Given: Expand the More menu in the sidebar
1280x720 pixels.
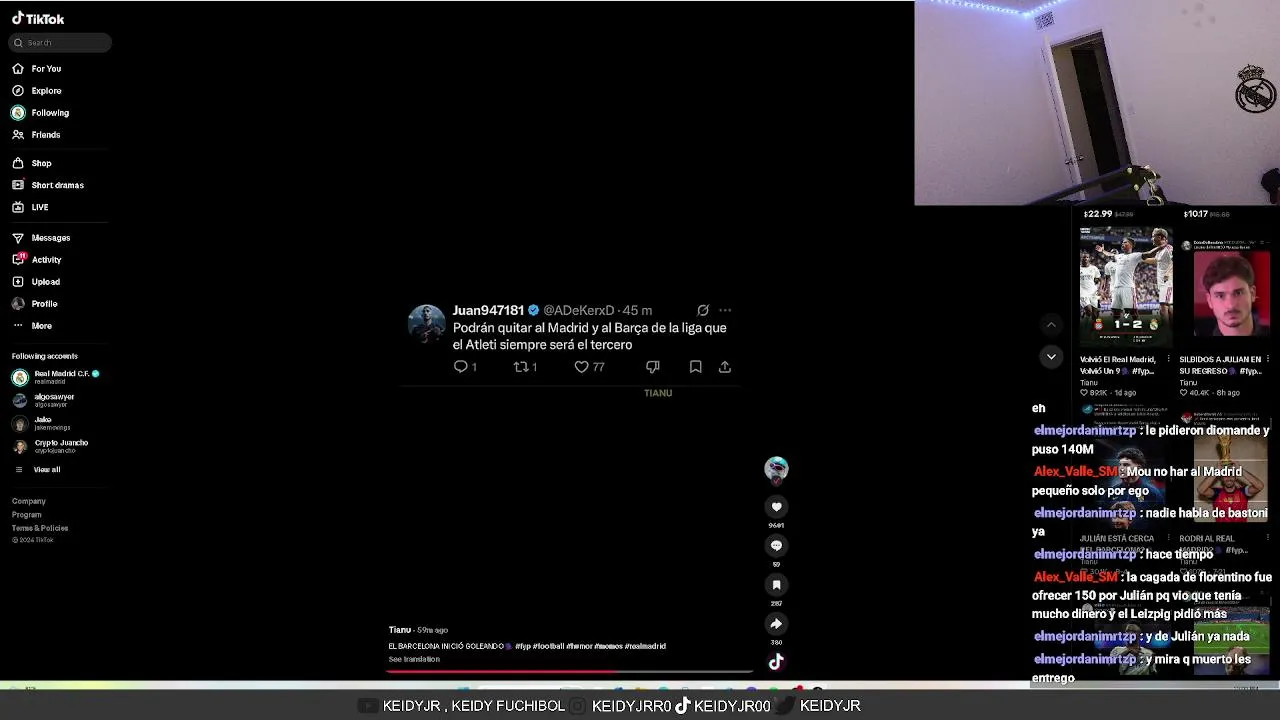Looking at the screenshot, I should click(32, 326).
